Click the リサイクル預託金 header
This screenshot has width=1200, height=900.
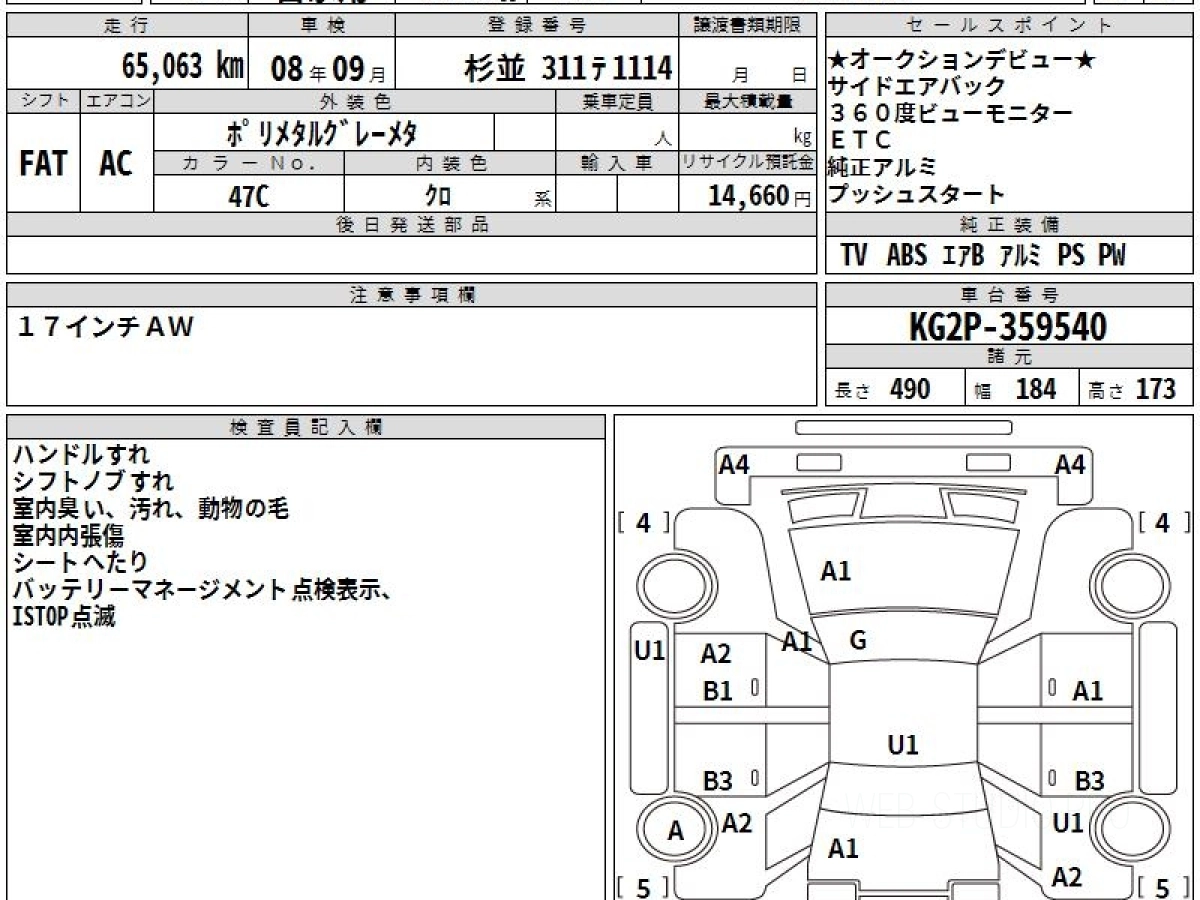click(748, 163)
